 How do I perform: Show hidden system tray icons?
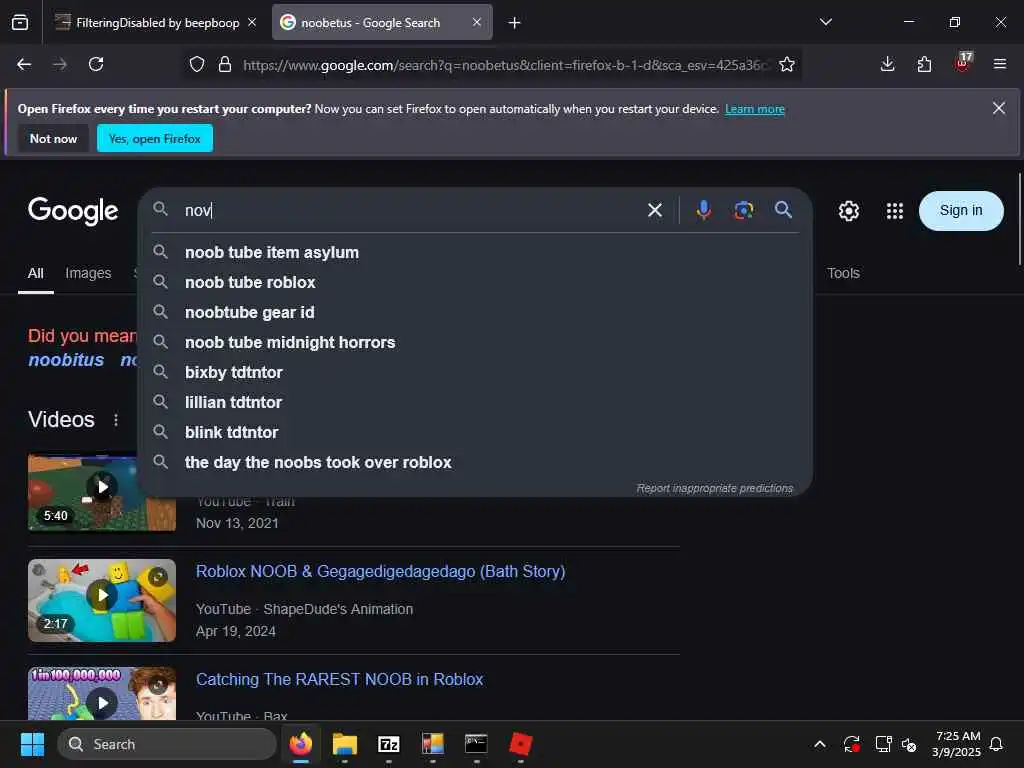[820, 744]
